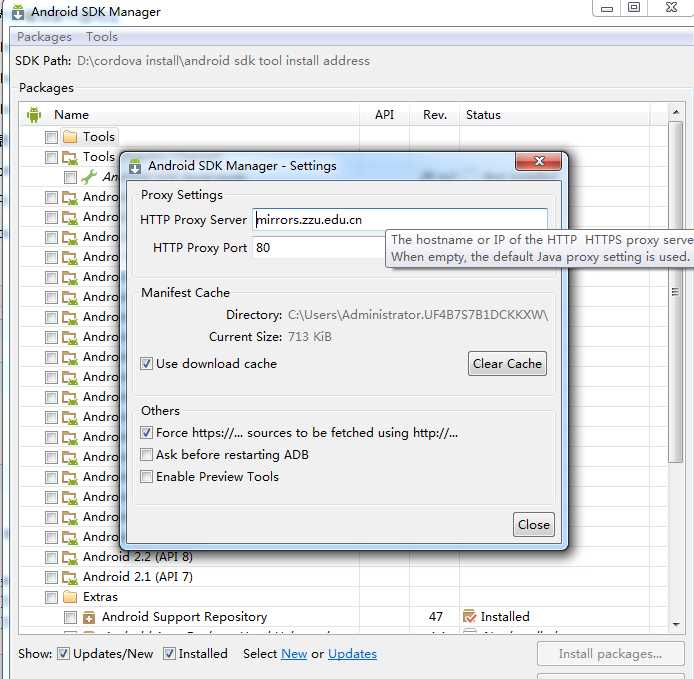Click the red X of Settings dialog
The height and width of the screenshot is (679, 694).
pyautogui.click(x=539, y=161)
